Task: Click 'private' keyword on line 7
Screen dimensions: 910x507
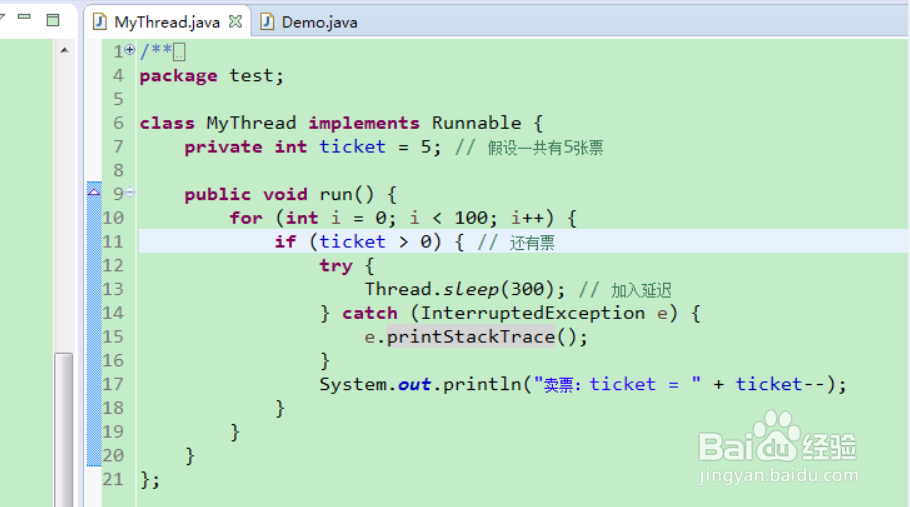Action: coord(223,147)
